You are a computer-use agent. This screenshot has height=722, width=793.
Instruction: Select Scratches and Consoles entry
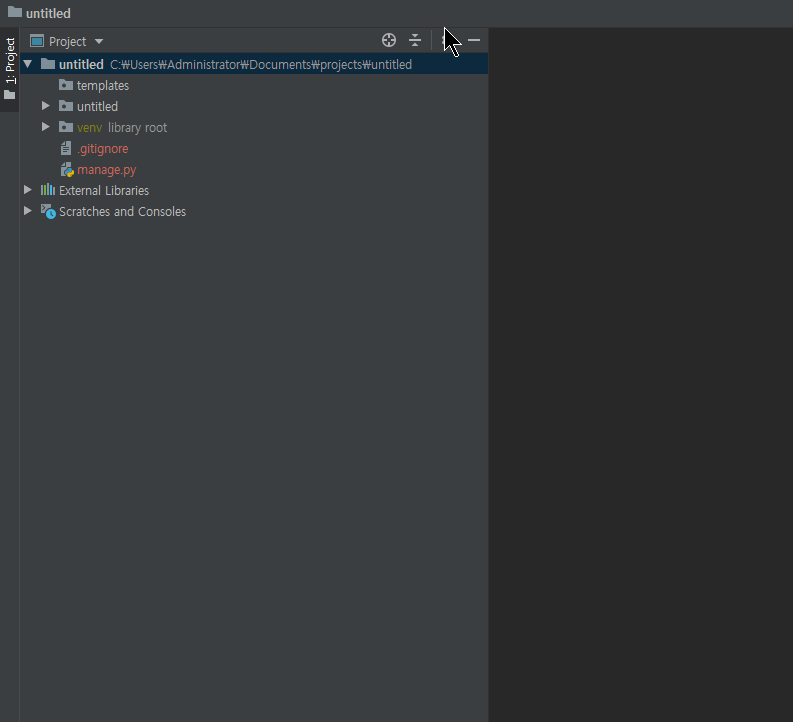pyautogui.click(x=254, y=211)
